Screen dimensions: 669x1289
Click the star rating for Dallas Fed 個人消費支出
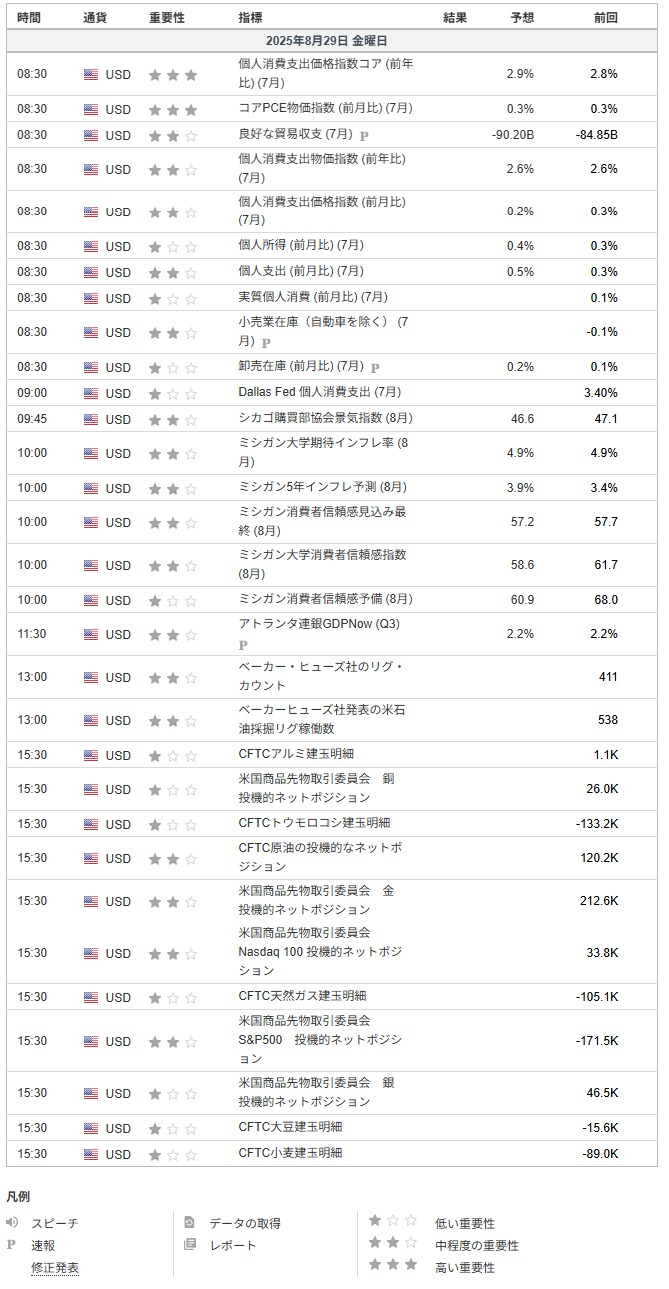(x=173, y=393)
